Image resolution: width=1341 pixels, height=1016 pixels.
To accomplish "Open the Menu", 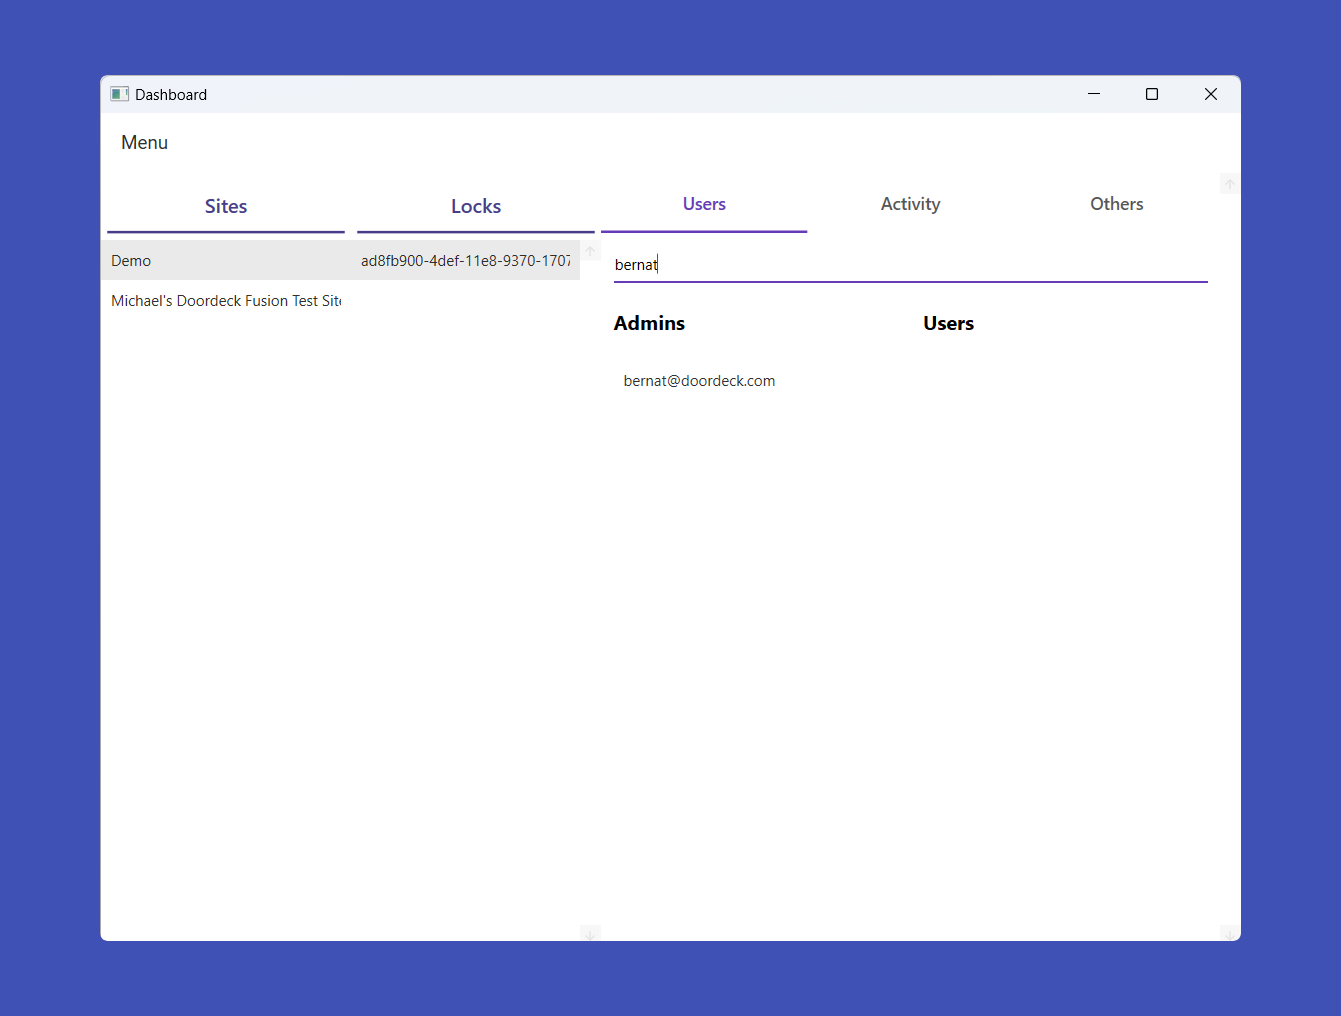I will click(144, 142).
